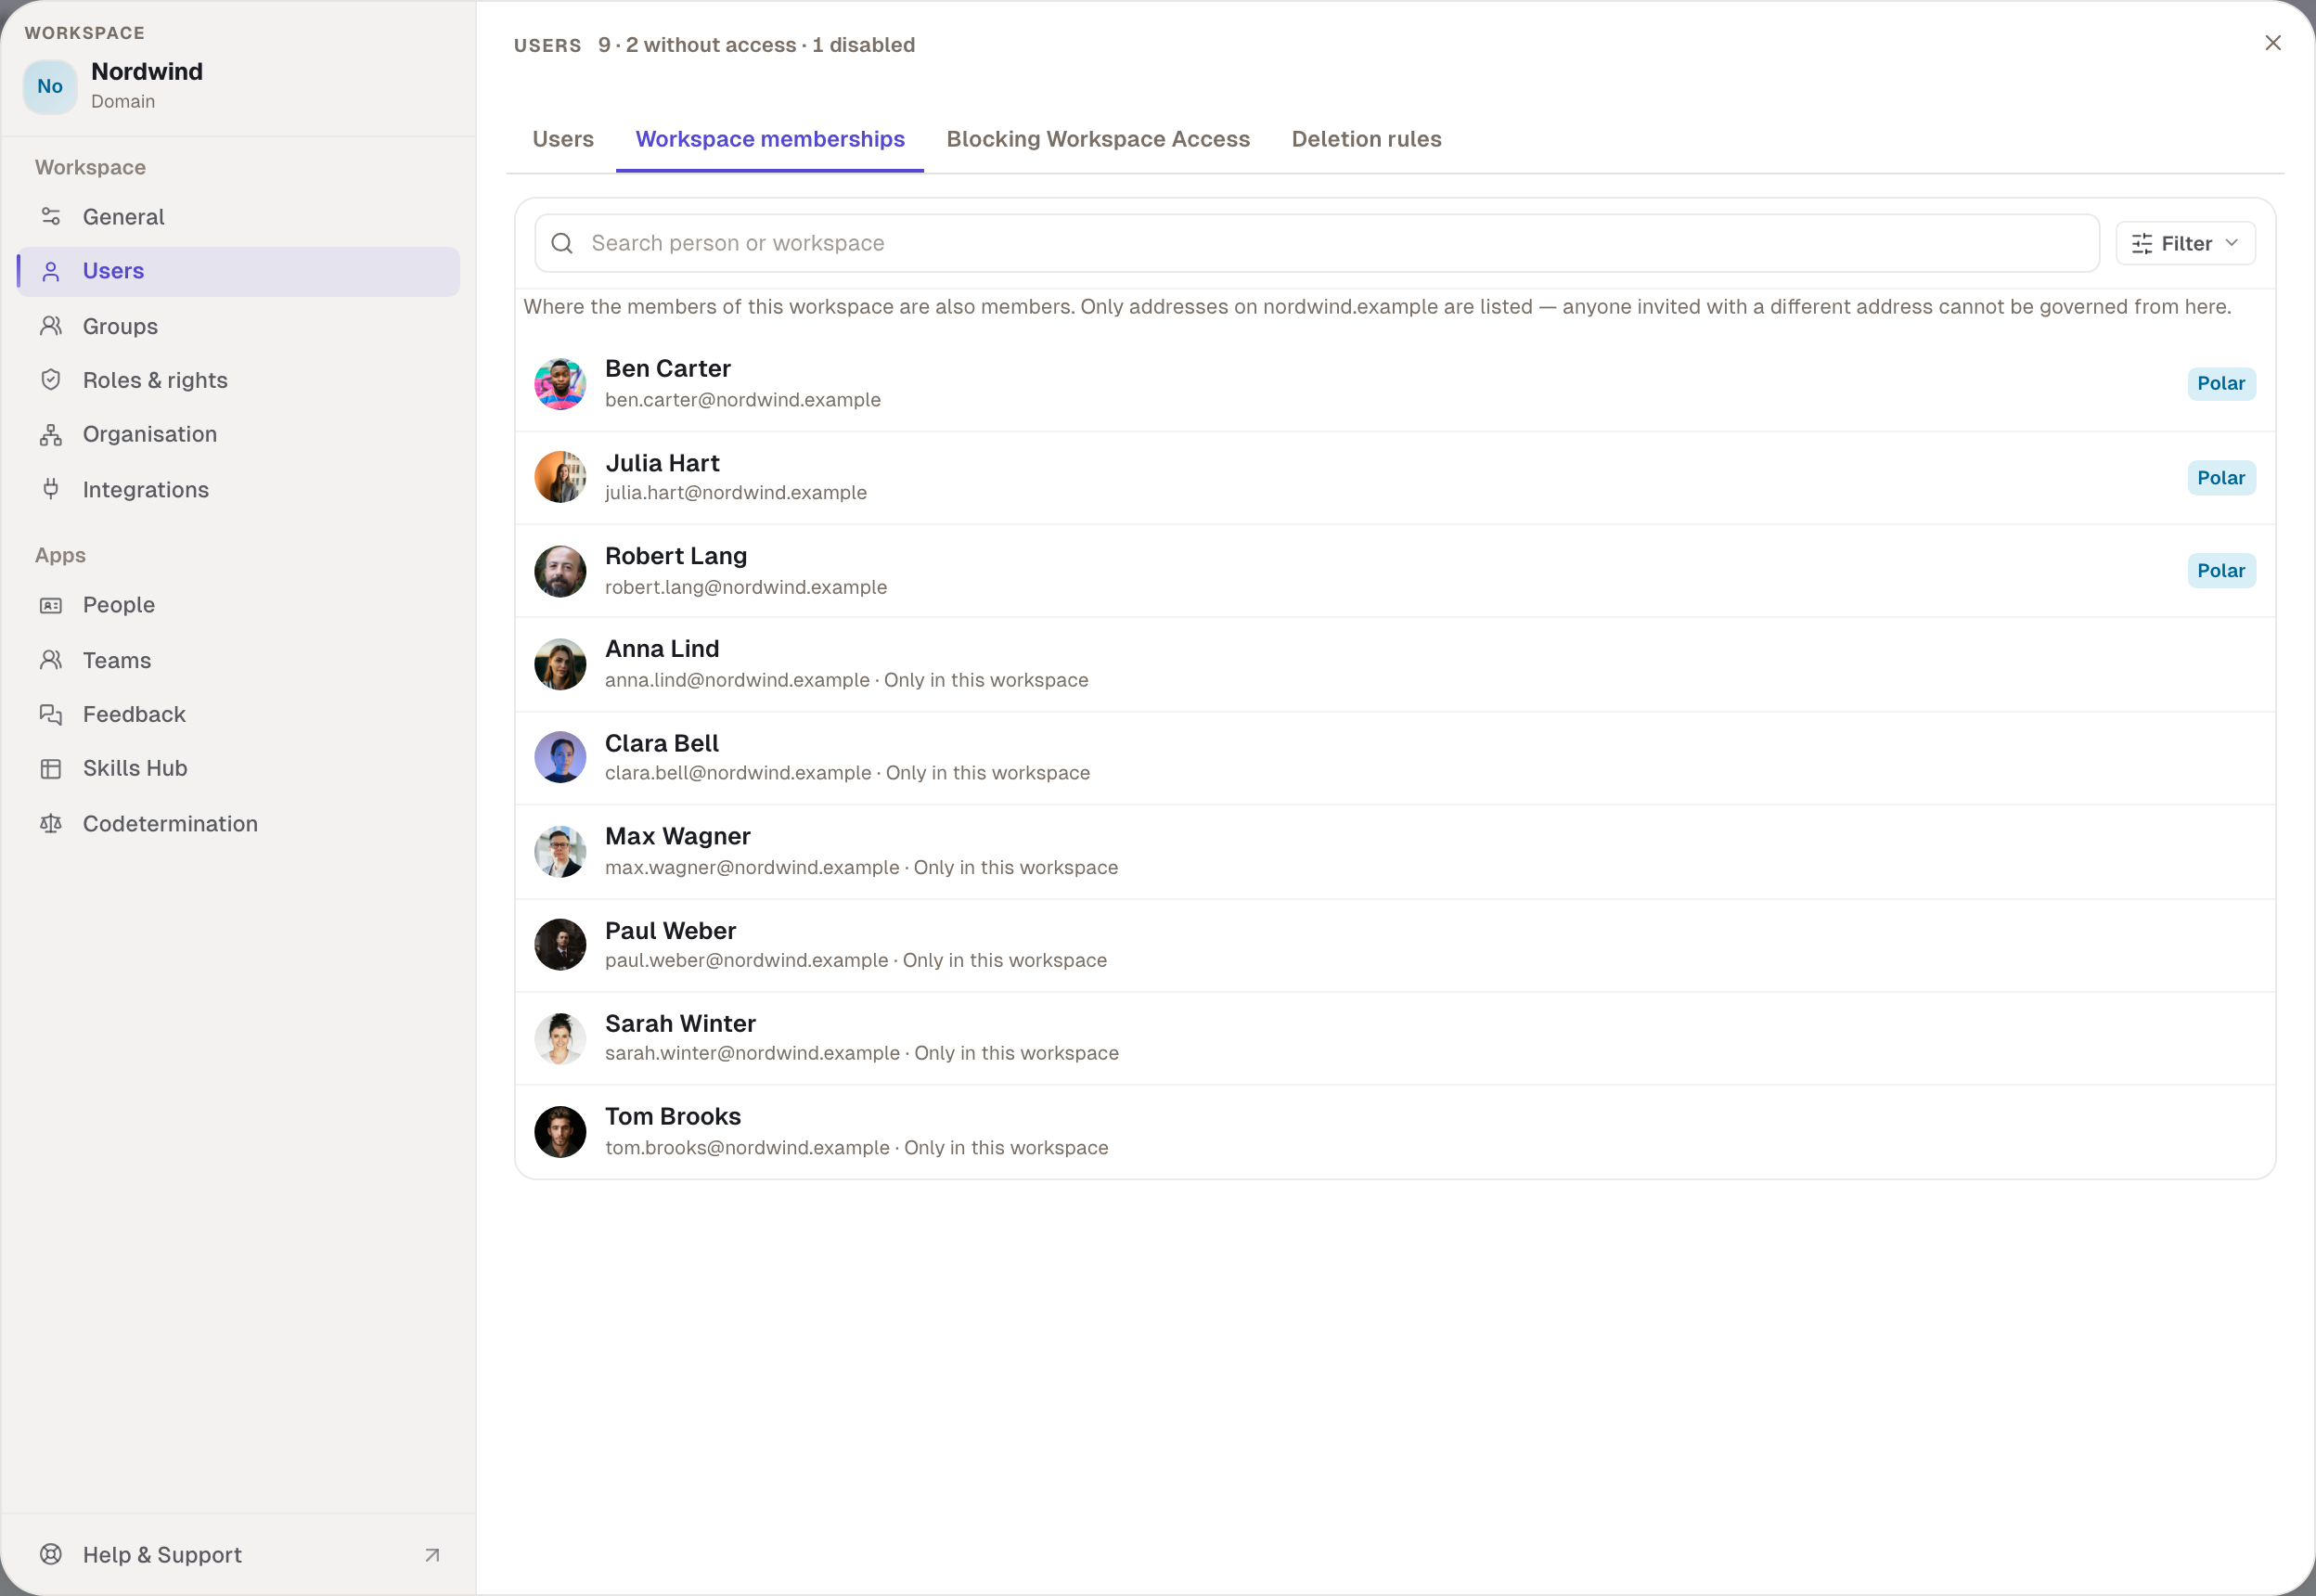The height and width of the screenshot is (1596, 2316).
Task: Click the Sarah Winter name
Action: click(x=680, y=1024)
